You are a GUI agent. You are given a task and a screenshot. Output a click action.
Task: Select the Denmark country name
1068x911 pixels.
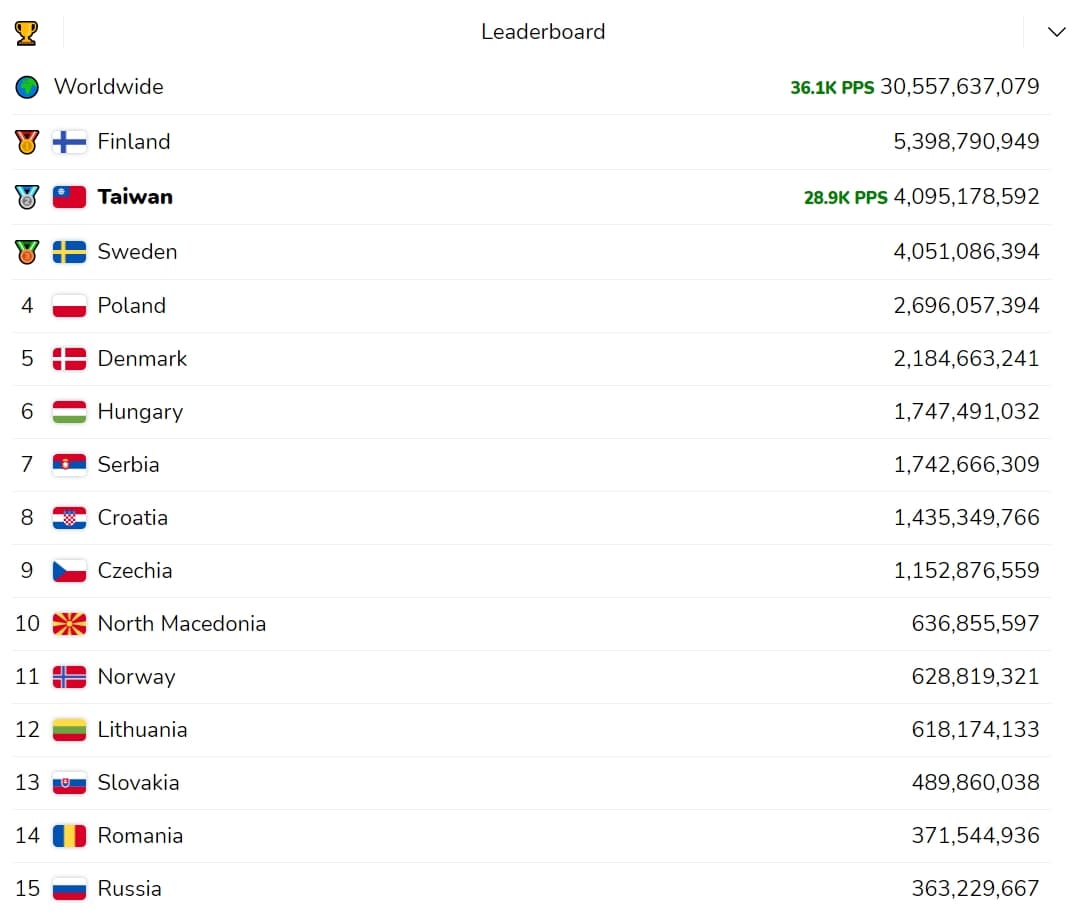(x=142, y=359)
